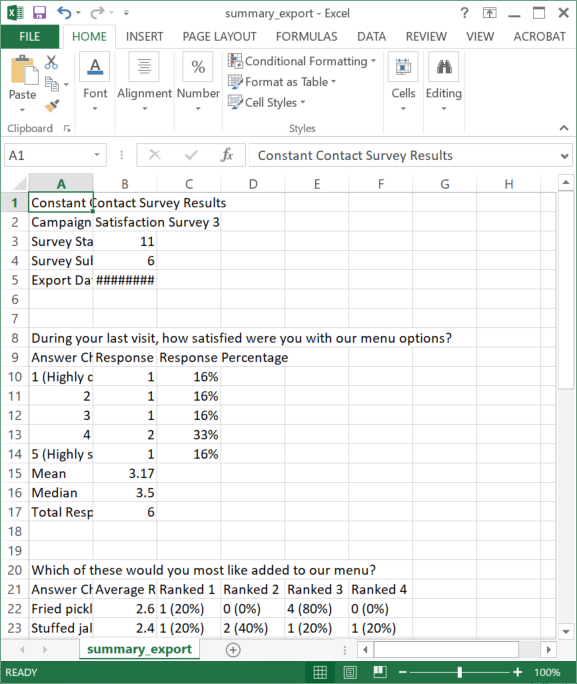Select row 15 header
577x684 pixels.
pos(15,473)
